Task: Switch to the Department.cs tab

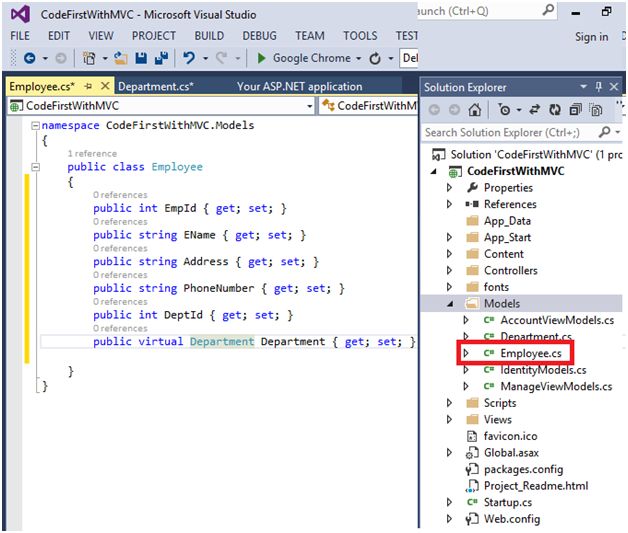Action: point(155,87)
